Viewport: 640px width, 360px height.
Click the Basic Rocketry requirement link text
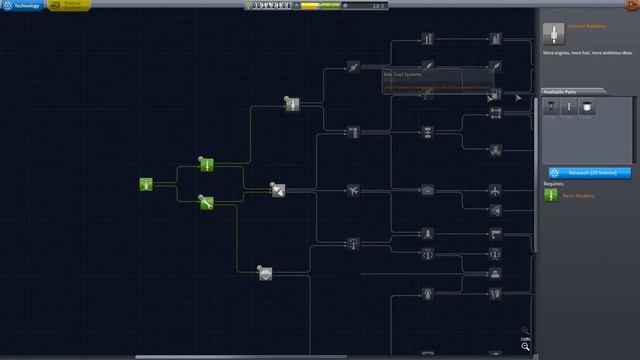pos(578,196)
